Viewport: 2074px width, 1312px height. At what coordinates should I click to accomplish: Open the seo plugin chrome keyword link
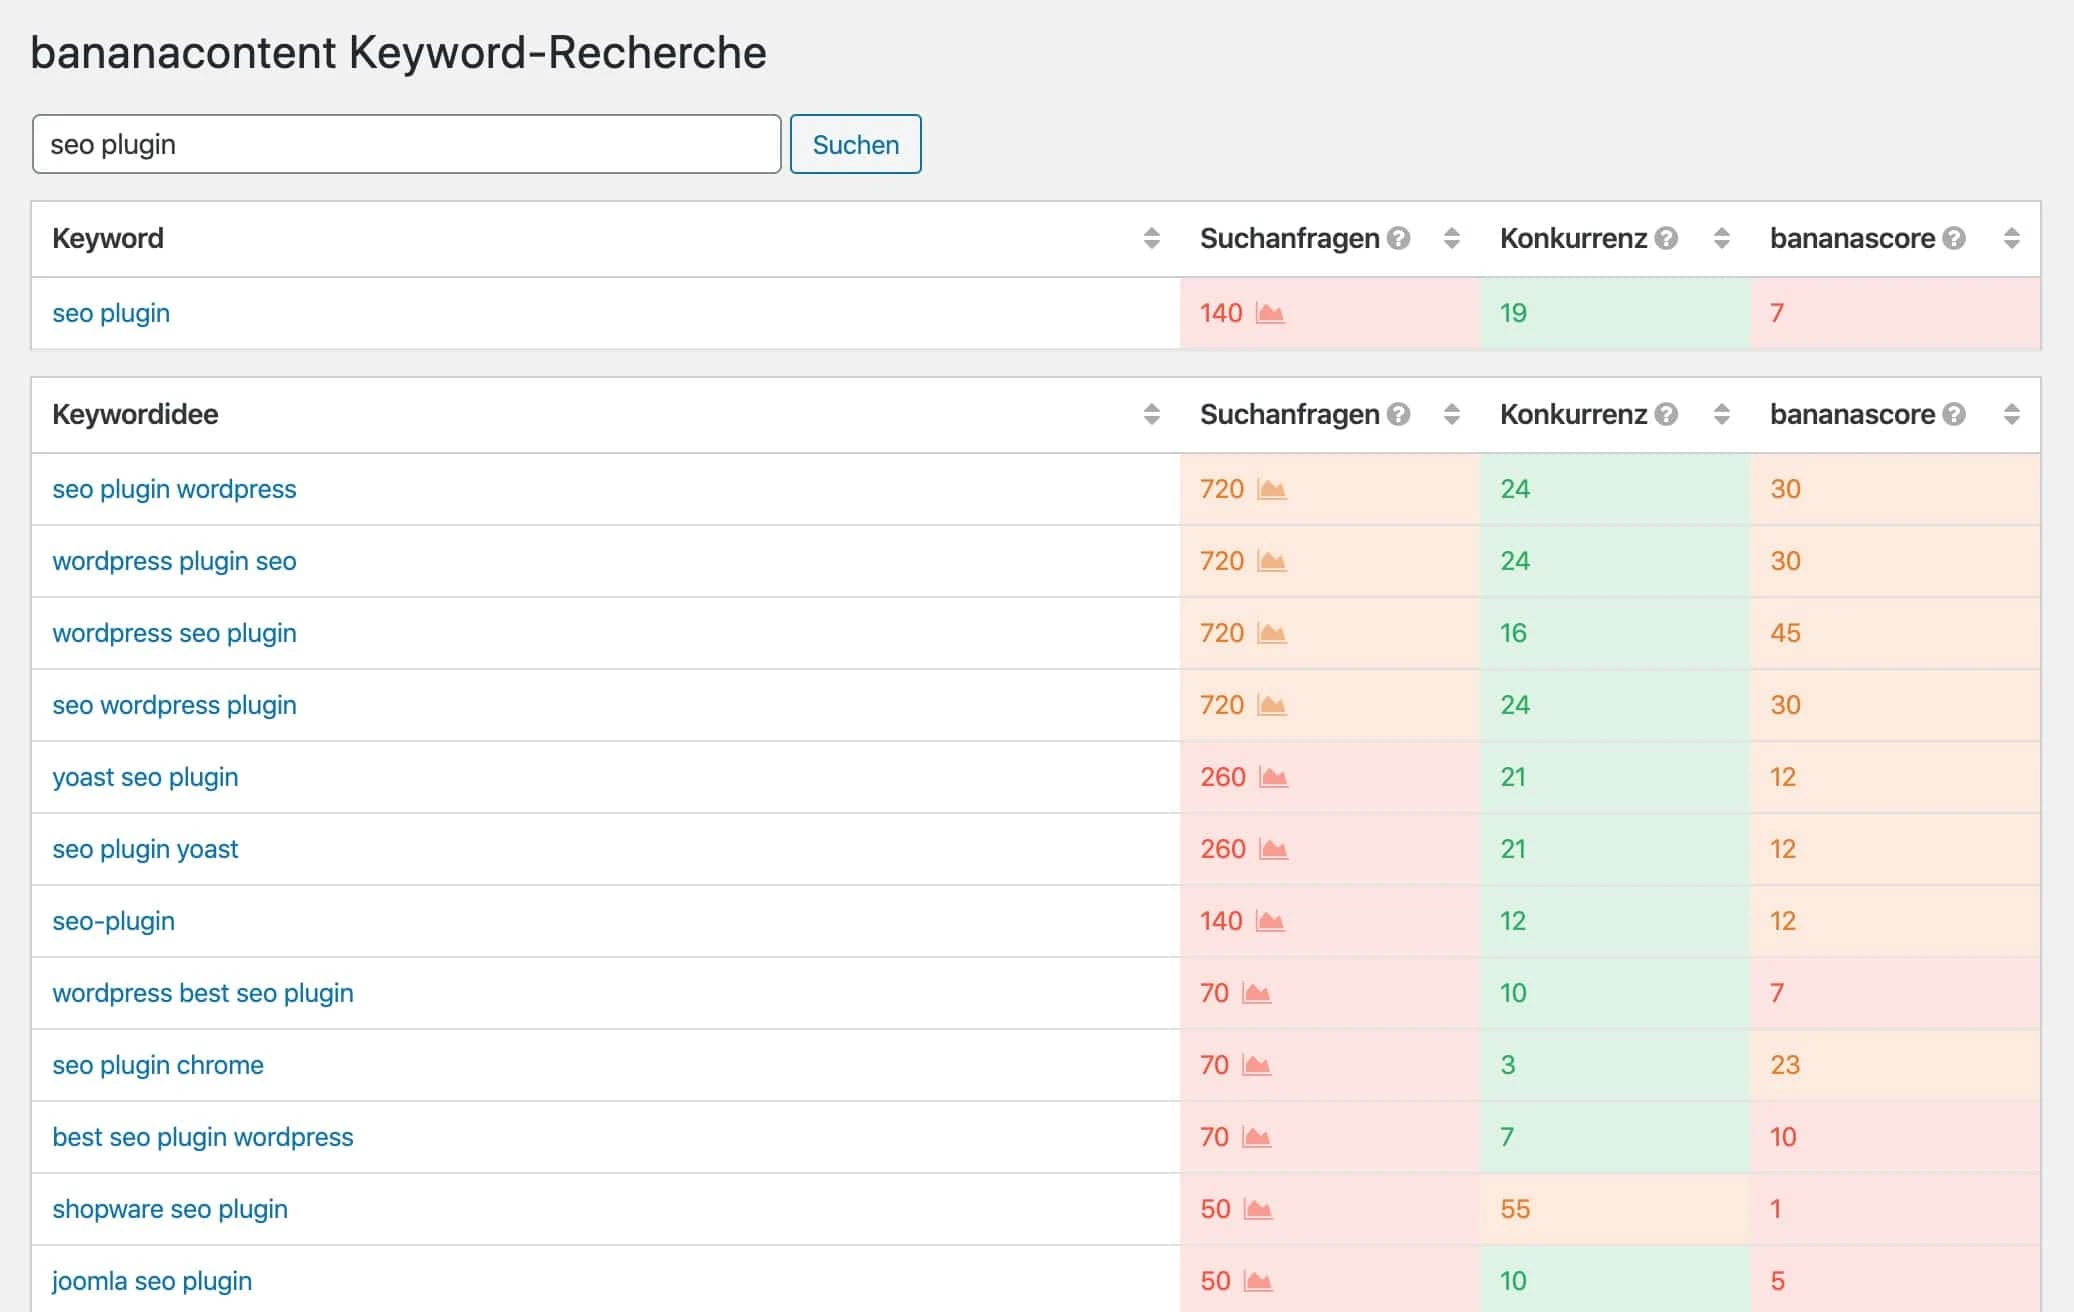click(x=157, y=1065)
